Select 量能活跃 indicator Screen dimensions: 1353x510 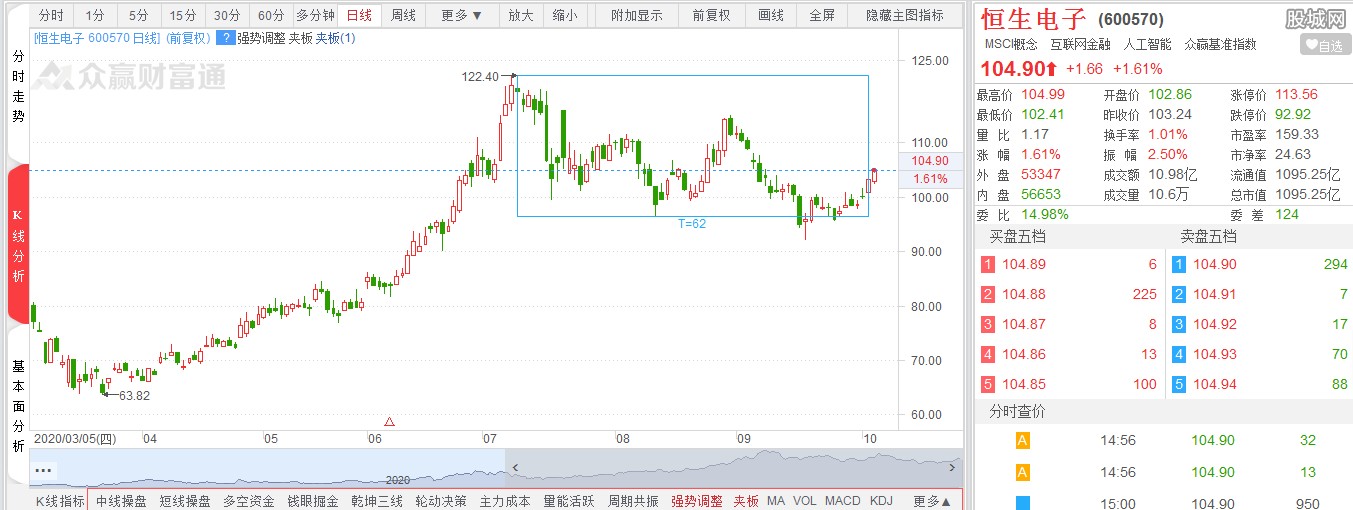tap(569, 501)
